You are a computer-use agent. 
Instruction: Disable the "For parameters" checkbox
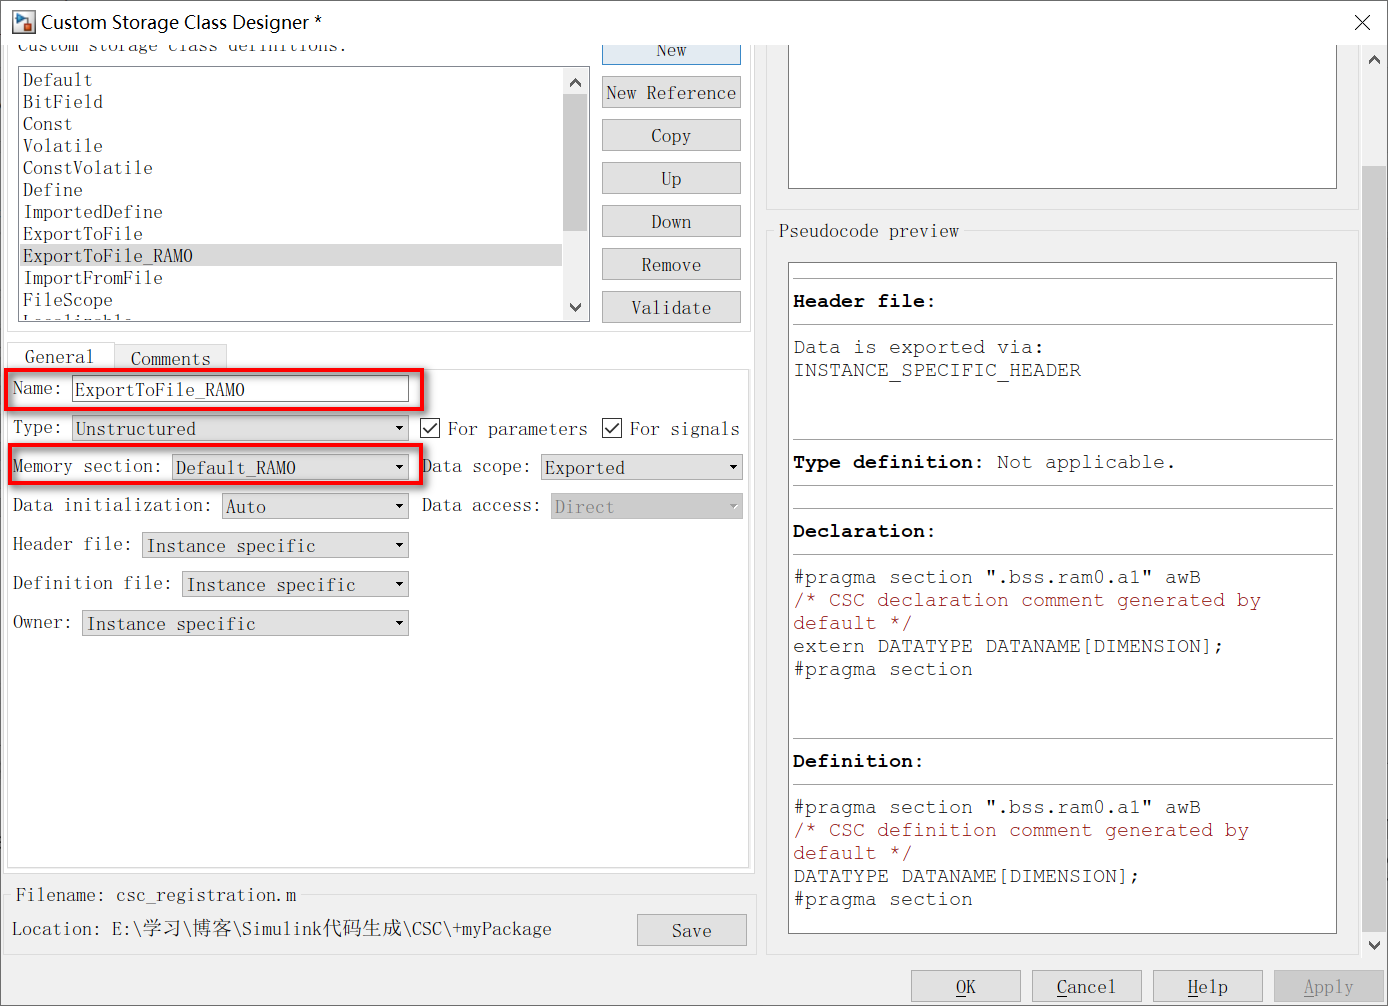pyautogui.click(x=429, y=428)
